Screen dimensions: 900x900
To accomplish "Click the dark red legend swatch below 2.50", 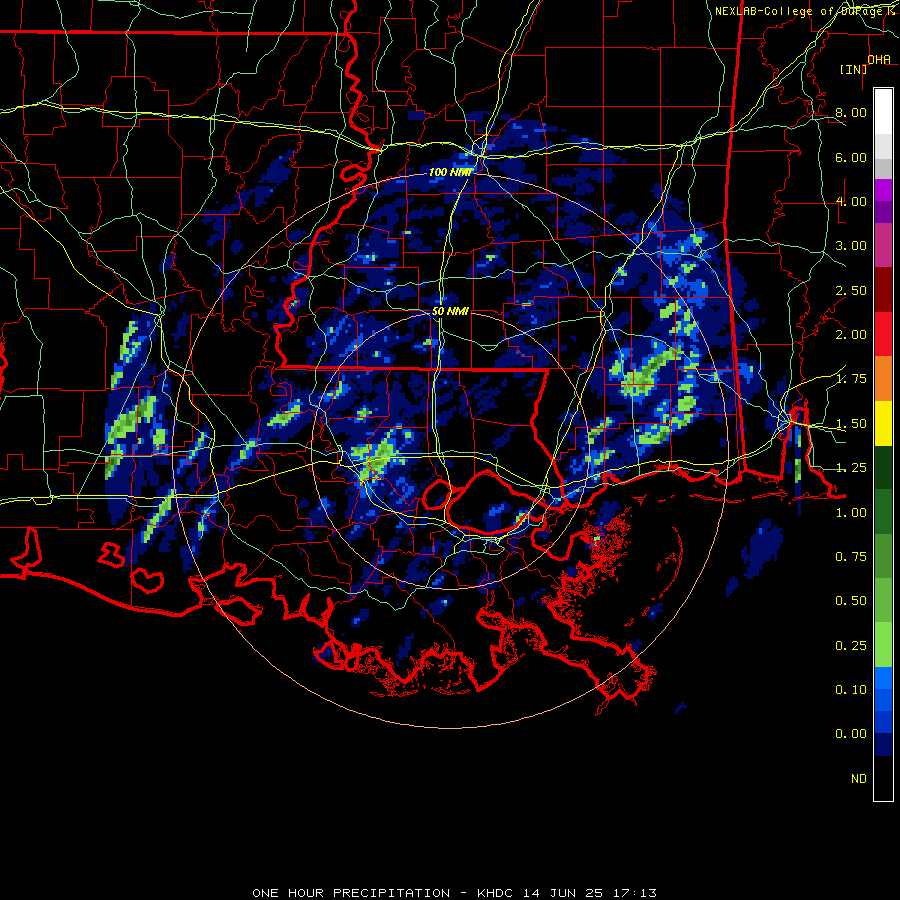I will tap(883, 290).
